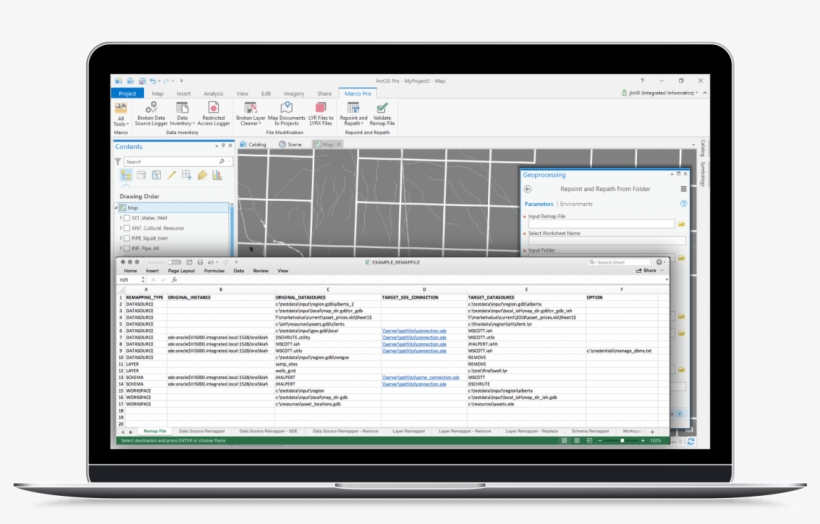Open the Broken Layer Cleaner tool
820x524 pixels.
pos(250,113)
